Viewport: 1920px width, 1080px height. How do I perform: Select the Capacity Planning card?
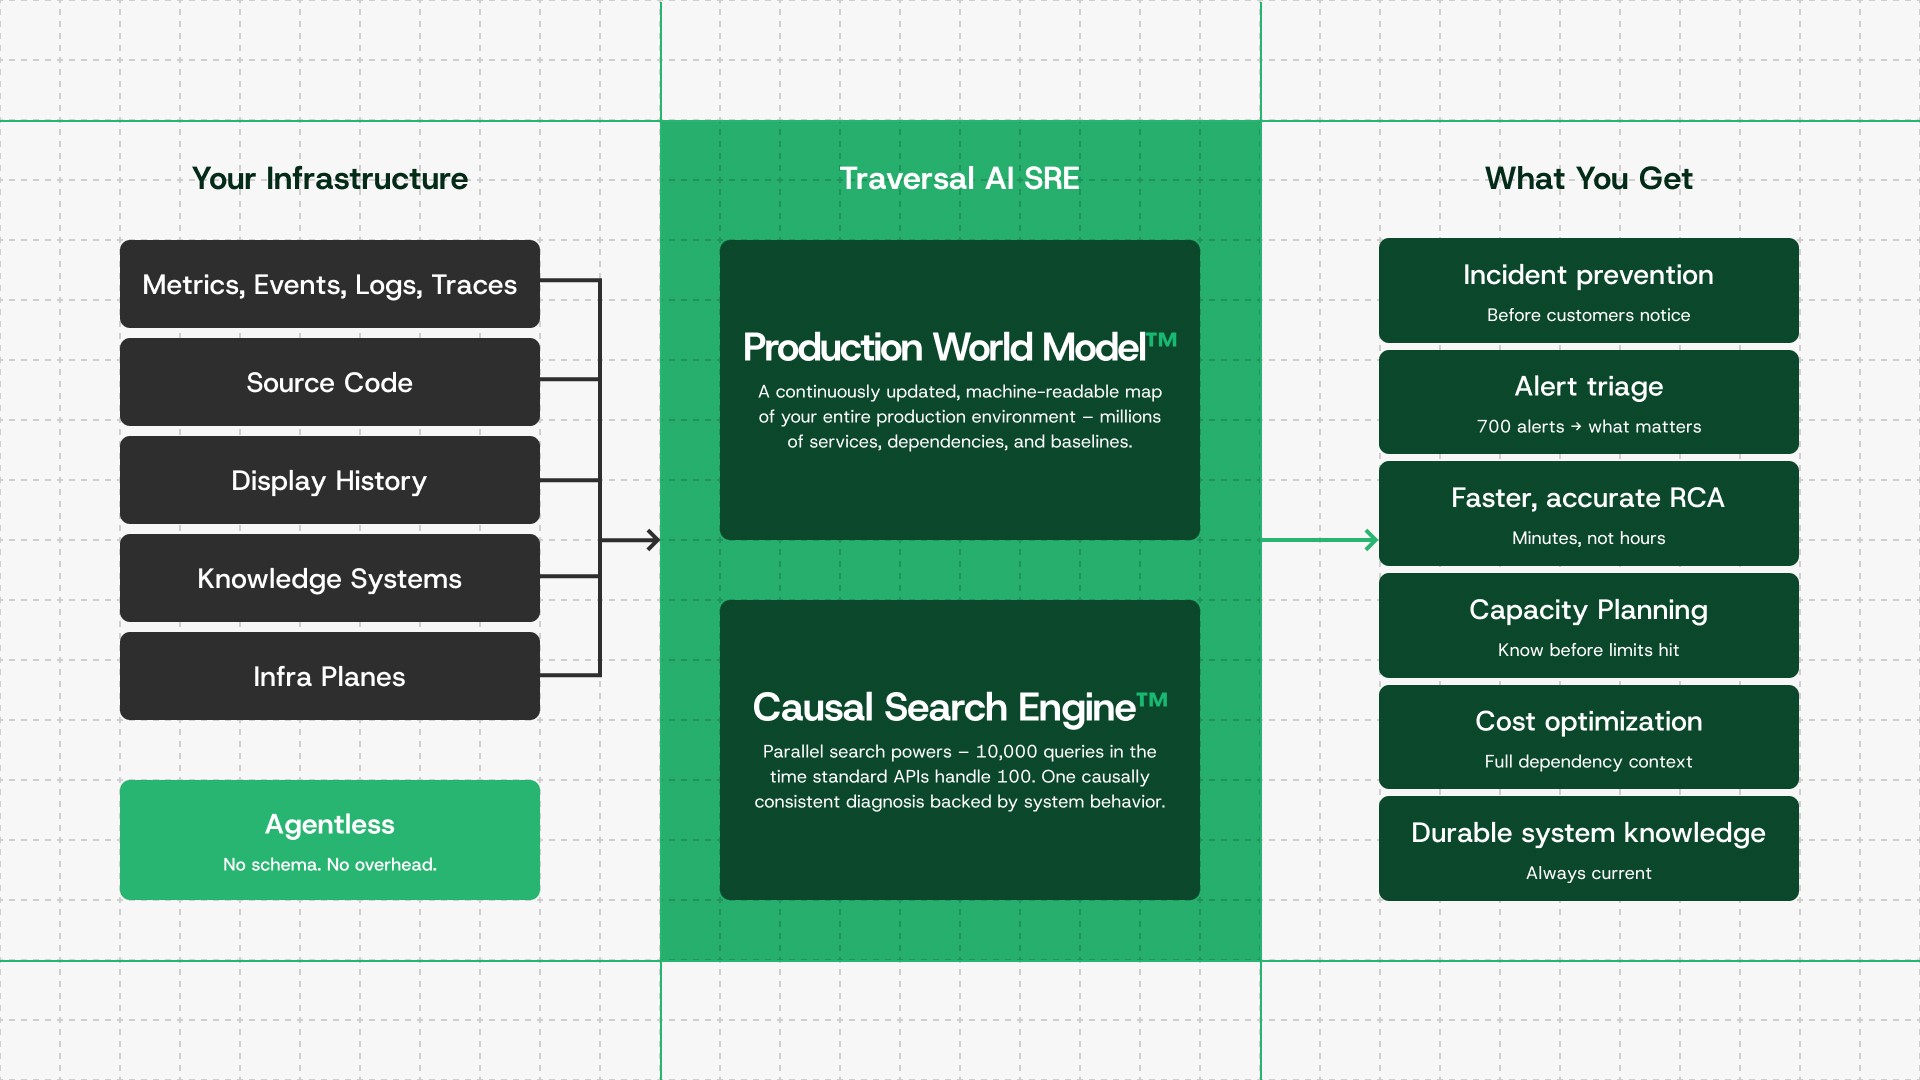click(1588, 626)
